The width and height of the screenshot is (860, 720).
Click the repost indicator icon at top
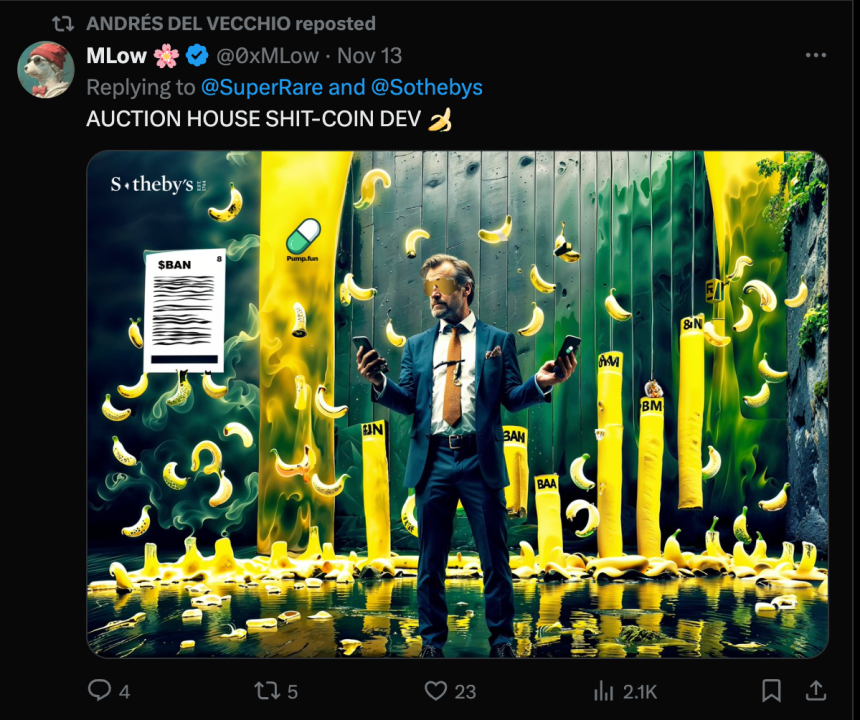[x=63, y=24]
